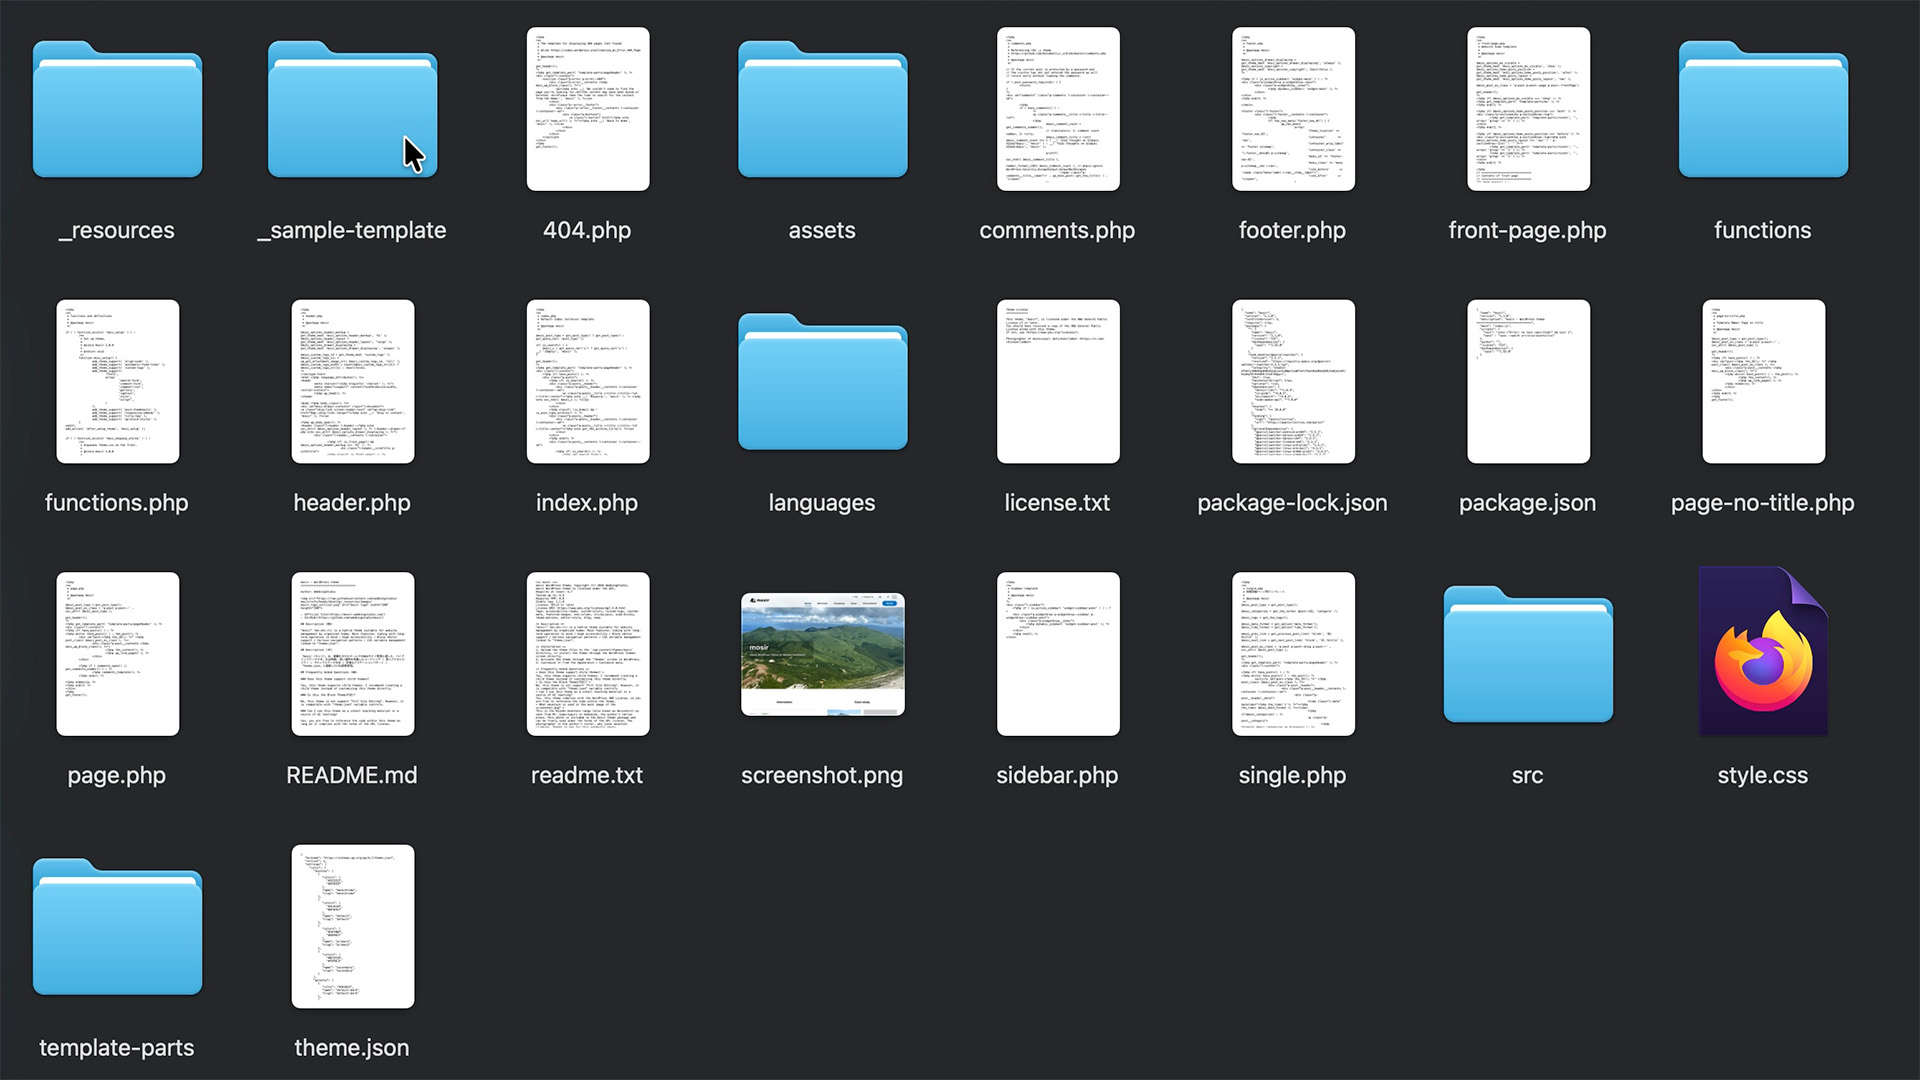Click the license.txt file icon
Viewport: 1920px width, 1080px height.
1057,381
